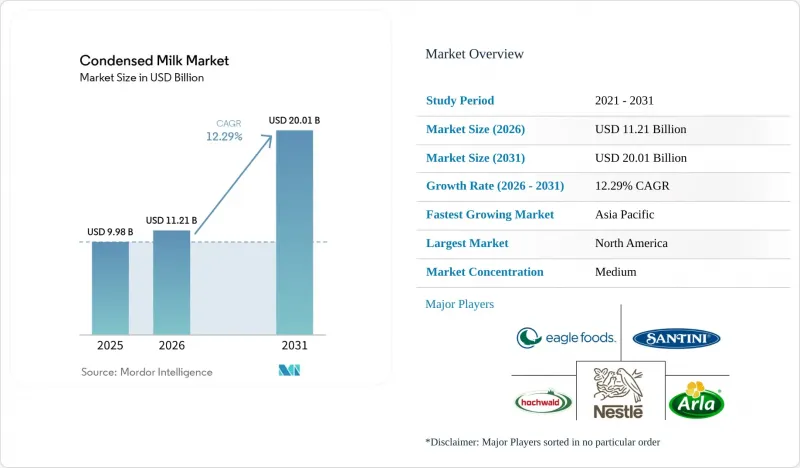The image size is (800, 468).
Task: Click the 'Market Concentration' label
Action: (485, 272)
